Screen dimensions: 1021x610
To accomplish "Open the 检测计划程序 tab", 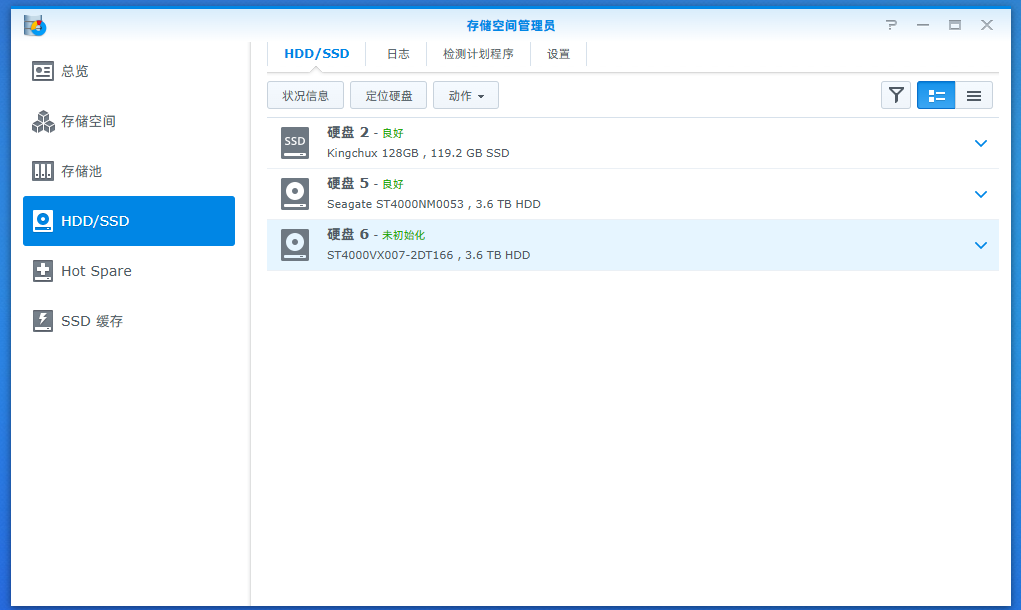I will [478, 54].
